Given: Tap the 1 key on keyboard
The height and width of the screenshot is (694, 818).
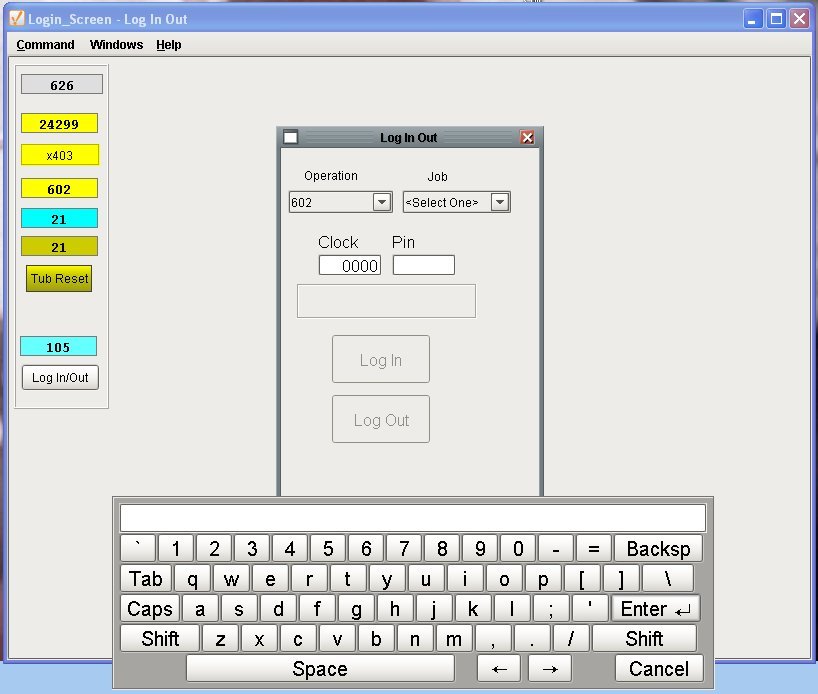Looking at the screenshot, I should 176,548.
